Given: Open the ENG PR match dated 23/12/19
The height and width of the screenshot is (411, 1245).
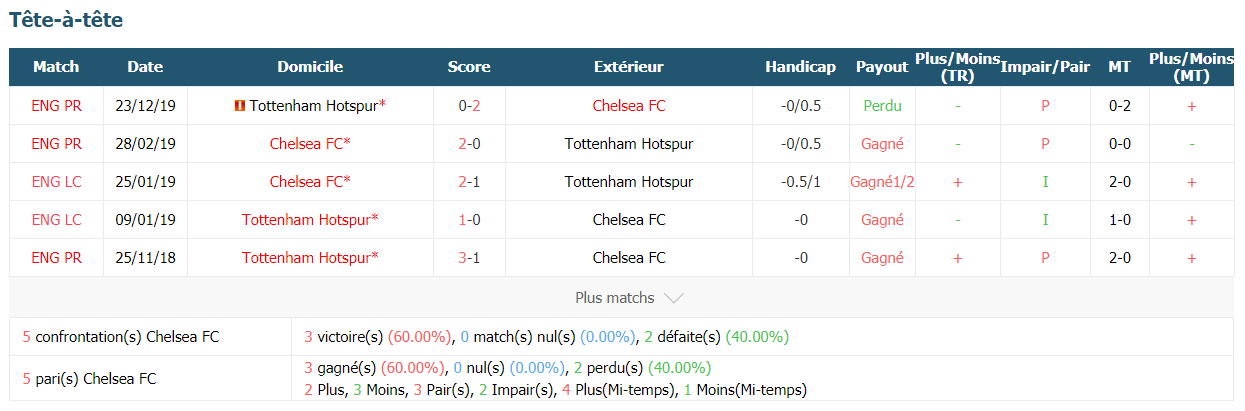Looking at the screenshot, I should 56,105.
